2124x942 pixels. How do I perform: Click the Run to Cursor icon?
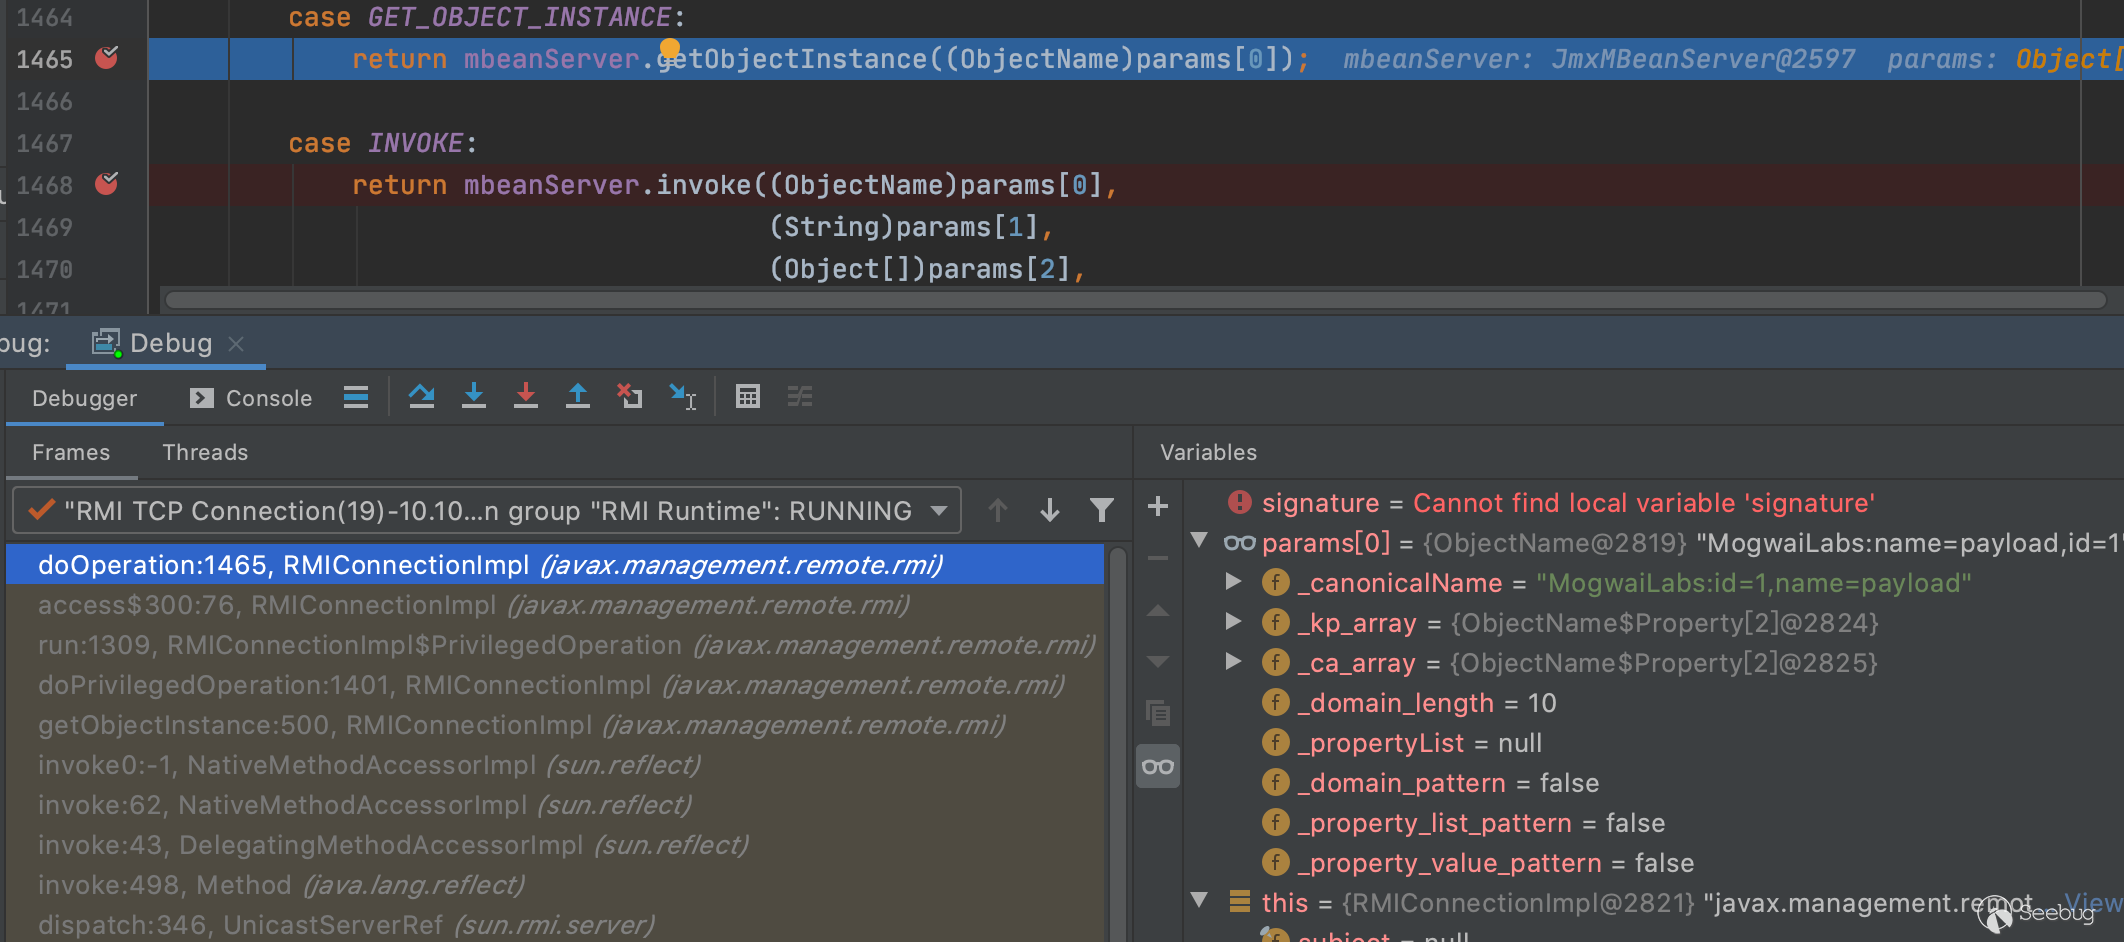point(683,397)
